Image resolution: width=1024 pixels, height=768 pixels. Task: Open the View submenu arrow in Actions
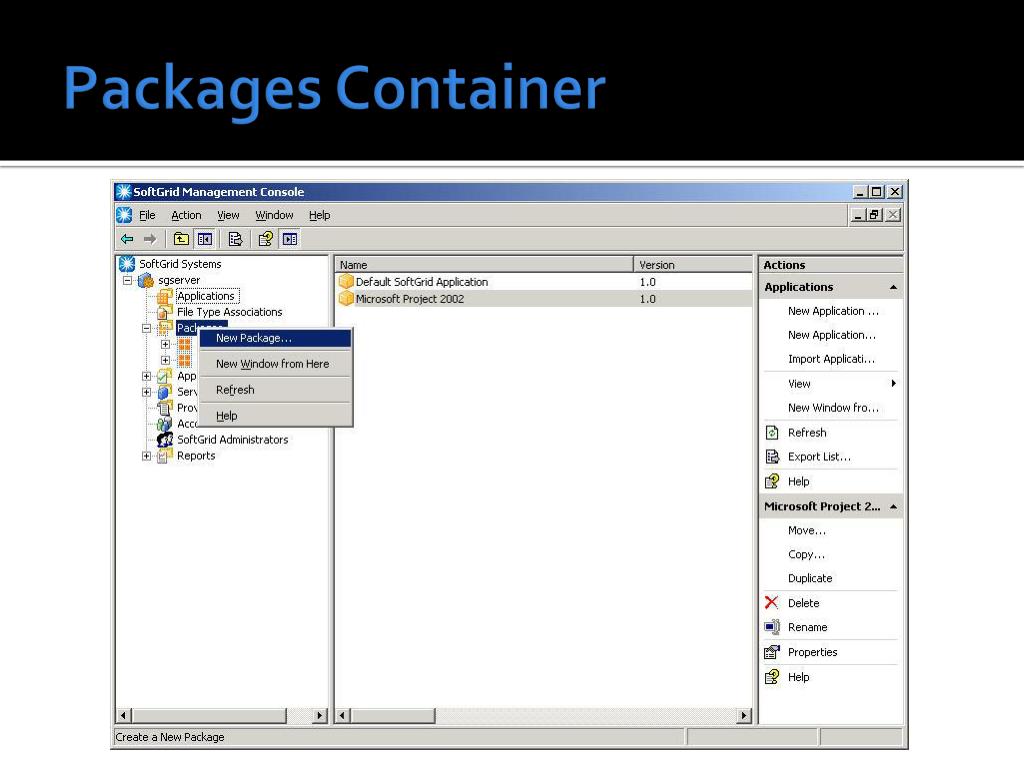coord(893,383)
